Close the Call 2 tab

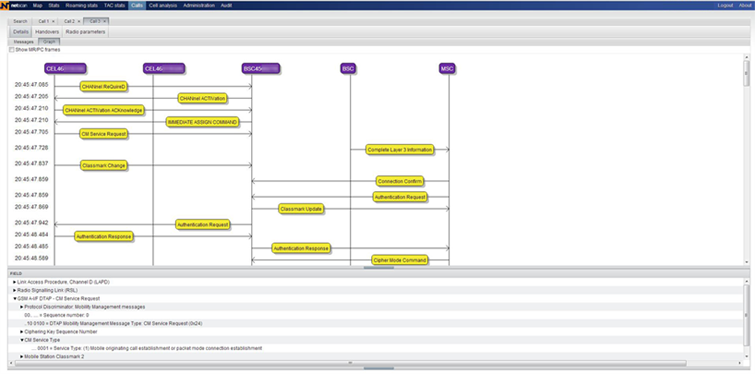(78, 21)
